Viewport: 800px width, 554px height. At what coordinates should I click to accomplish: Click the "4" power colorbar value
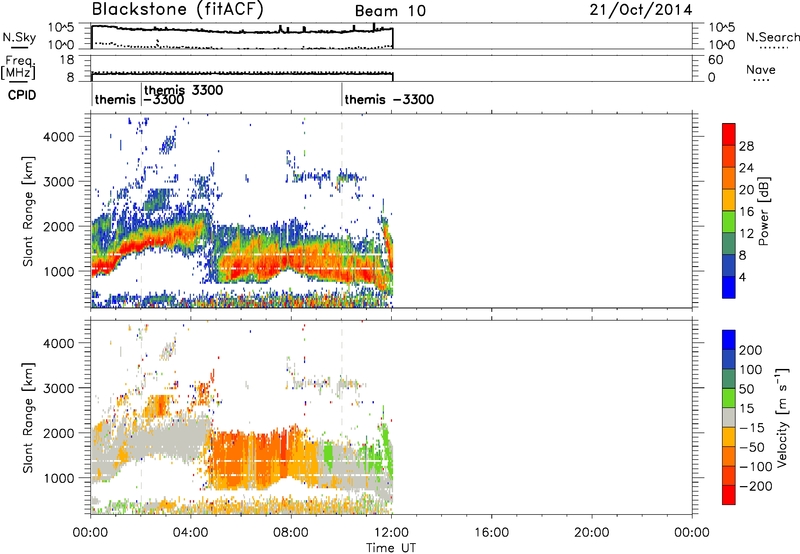pos(743,277)
